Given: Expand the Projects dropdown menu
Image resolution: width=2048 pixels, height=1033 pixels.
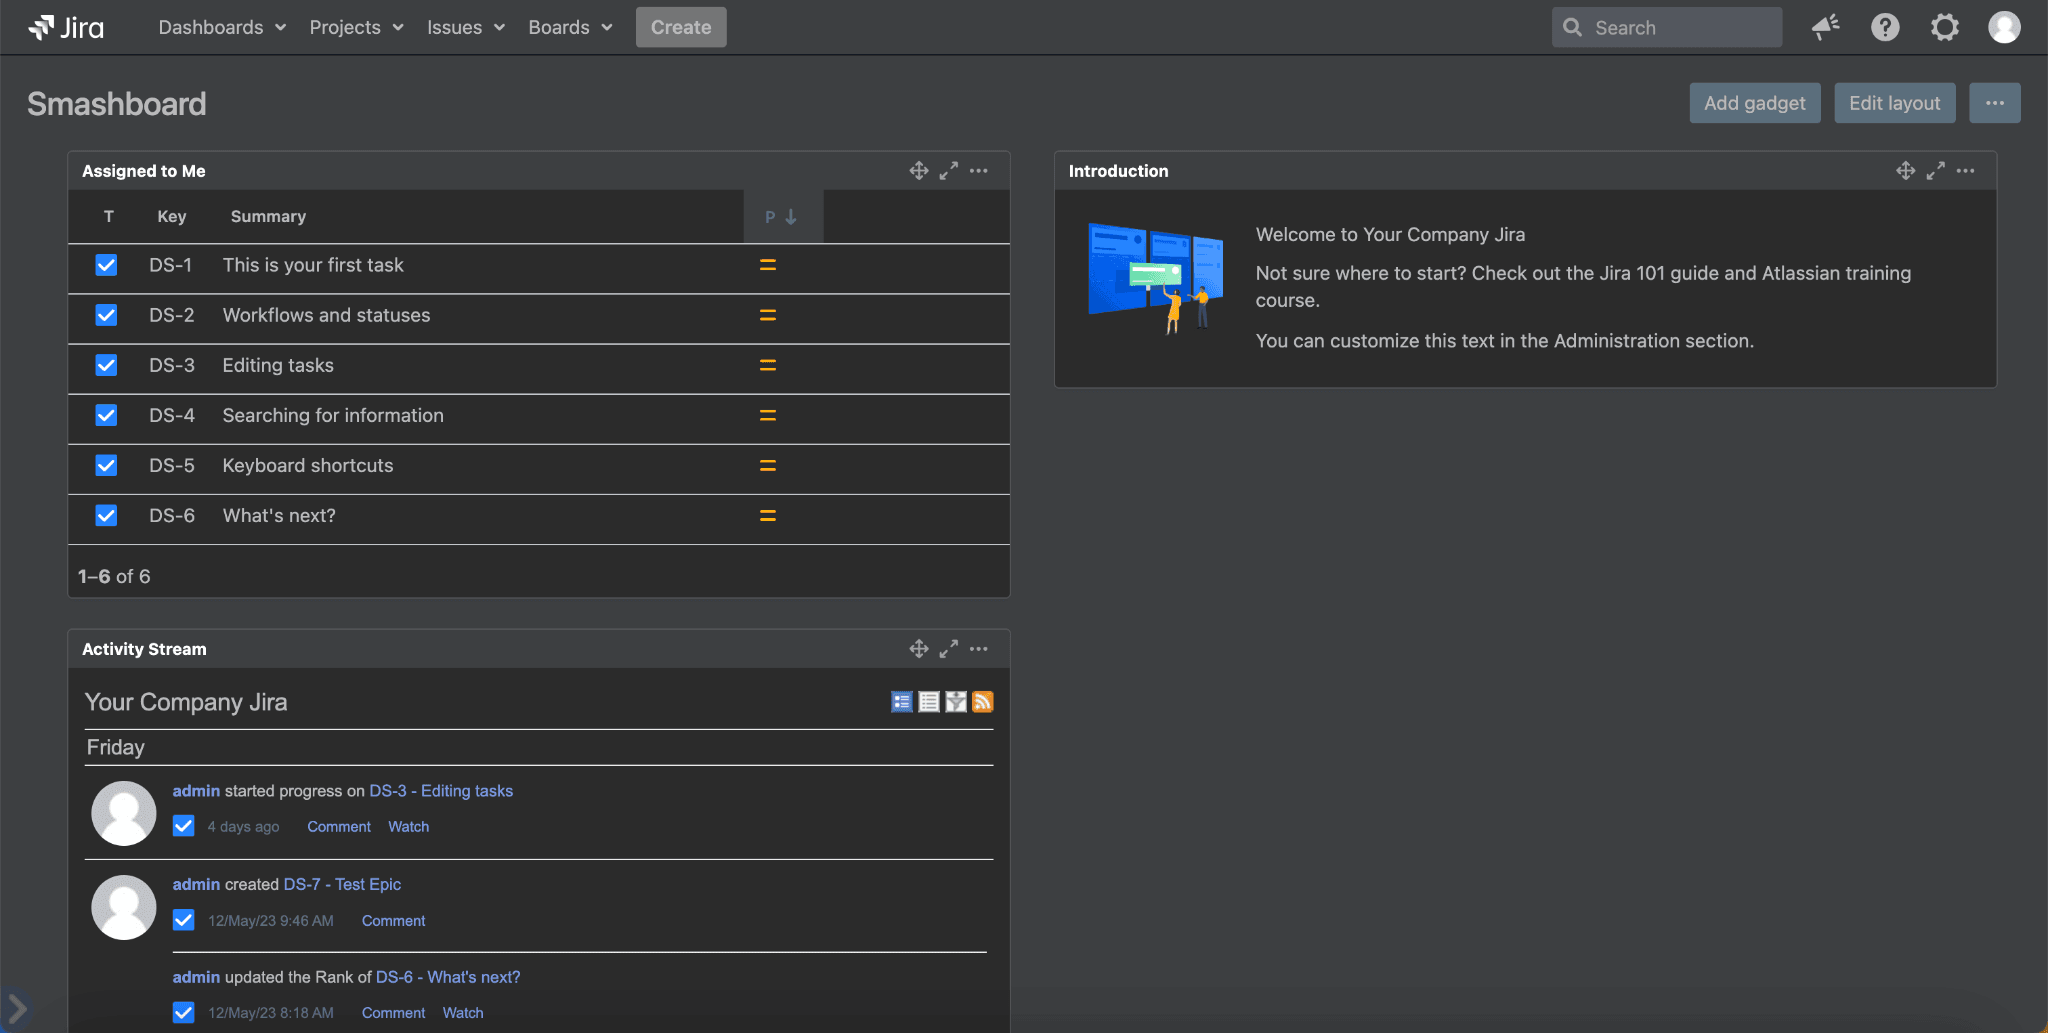Looking at the screenshot, I should [356, 27].
